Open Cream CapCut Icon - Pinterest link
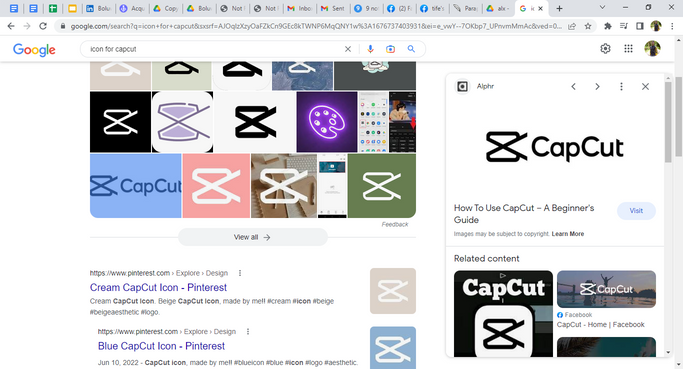This screenshot has height=369, width=683. tap(158, 288)
